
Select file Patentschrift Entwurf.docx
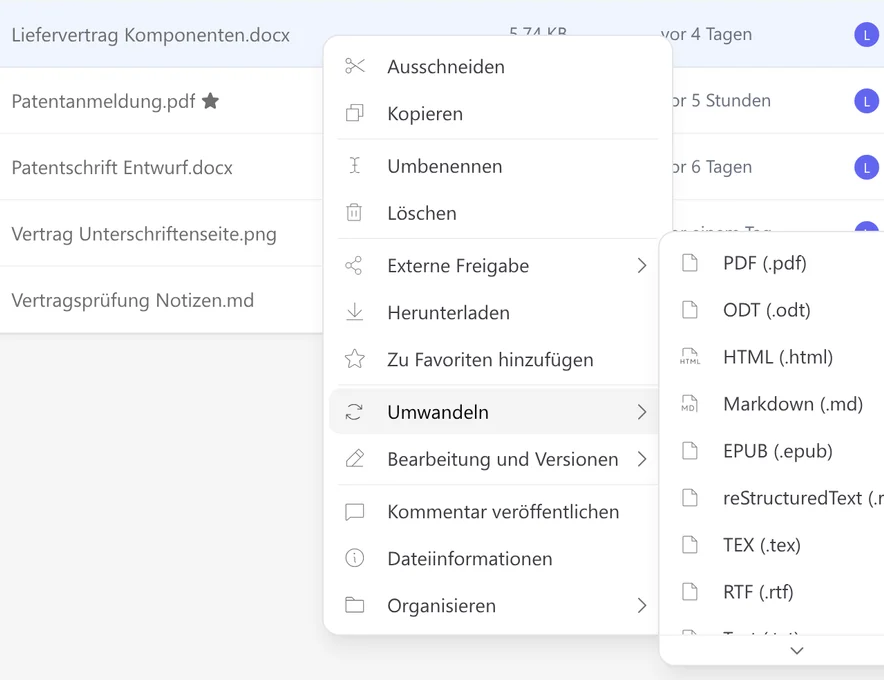point(122,167)
